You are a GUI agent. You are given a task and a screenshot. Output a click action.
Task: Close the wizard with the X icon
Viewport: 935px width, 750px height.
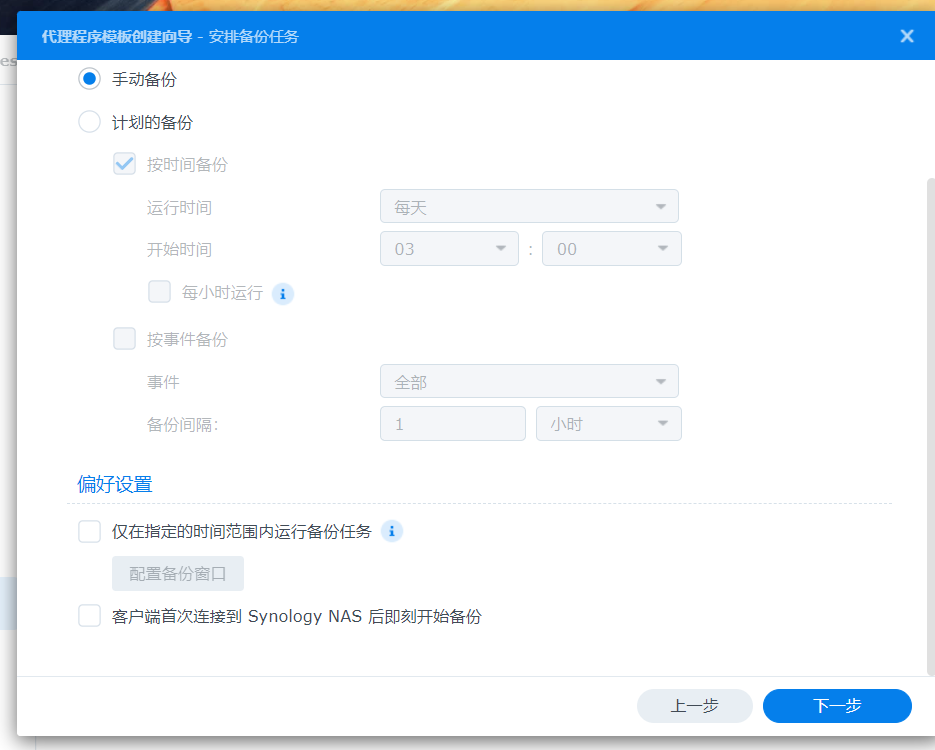click(x=907, y=36)
